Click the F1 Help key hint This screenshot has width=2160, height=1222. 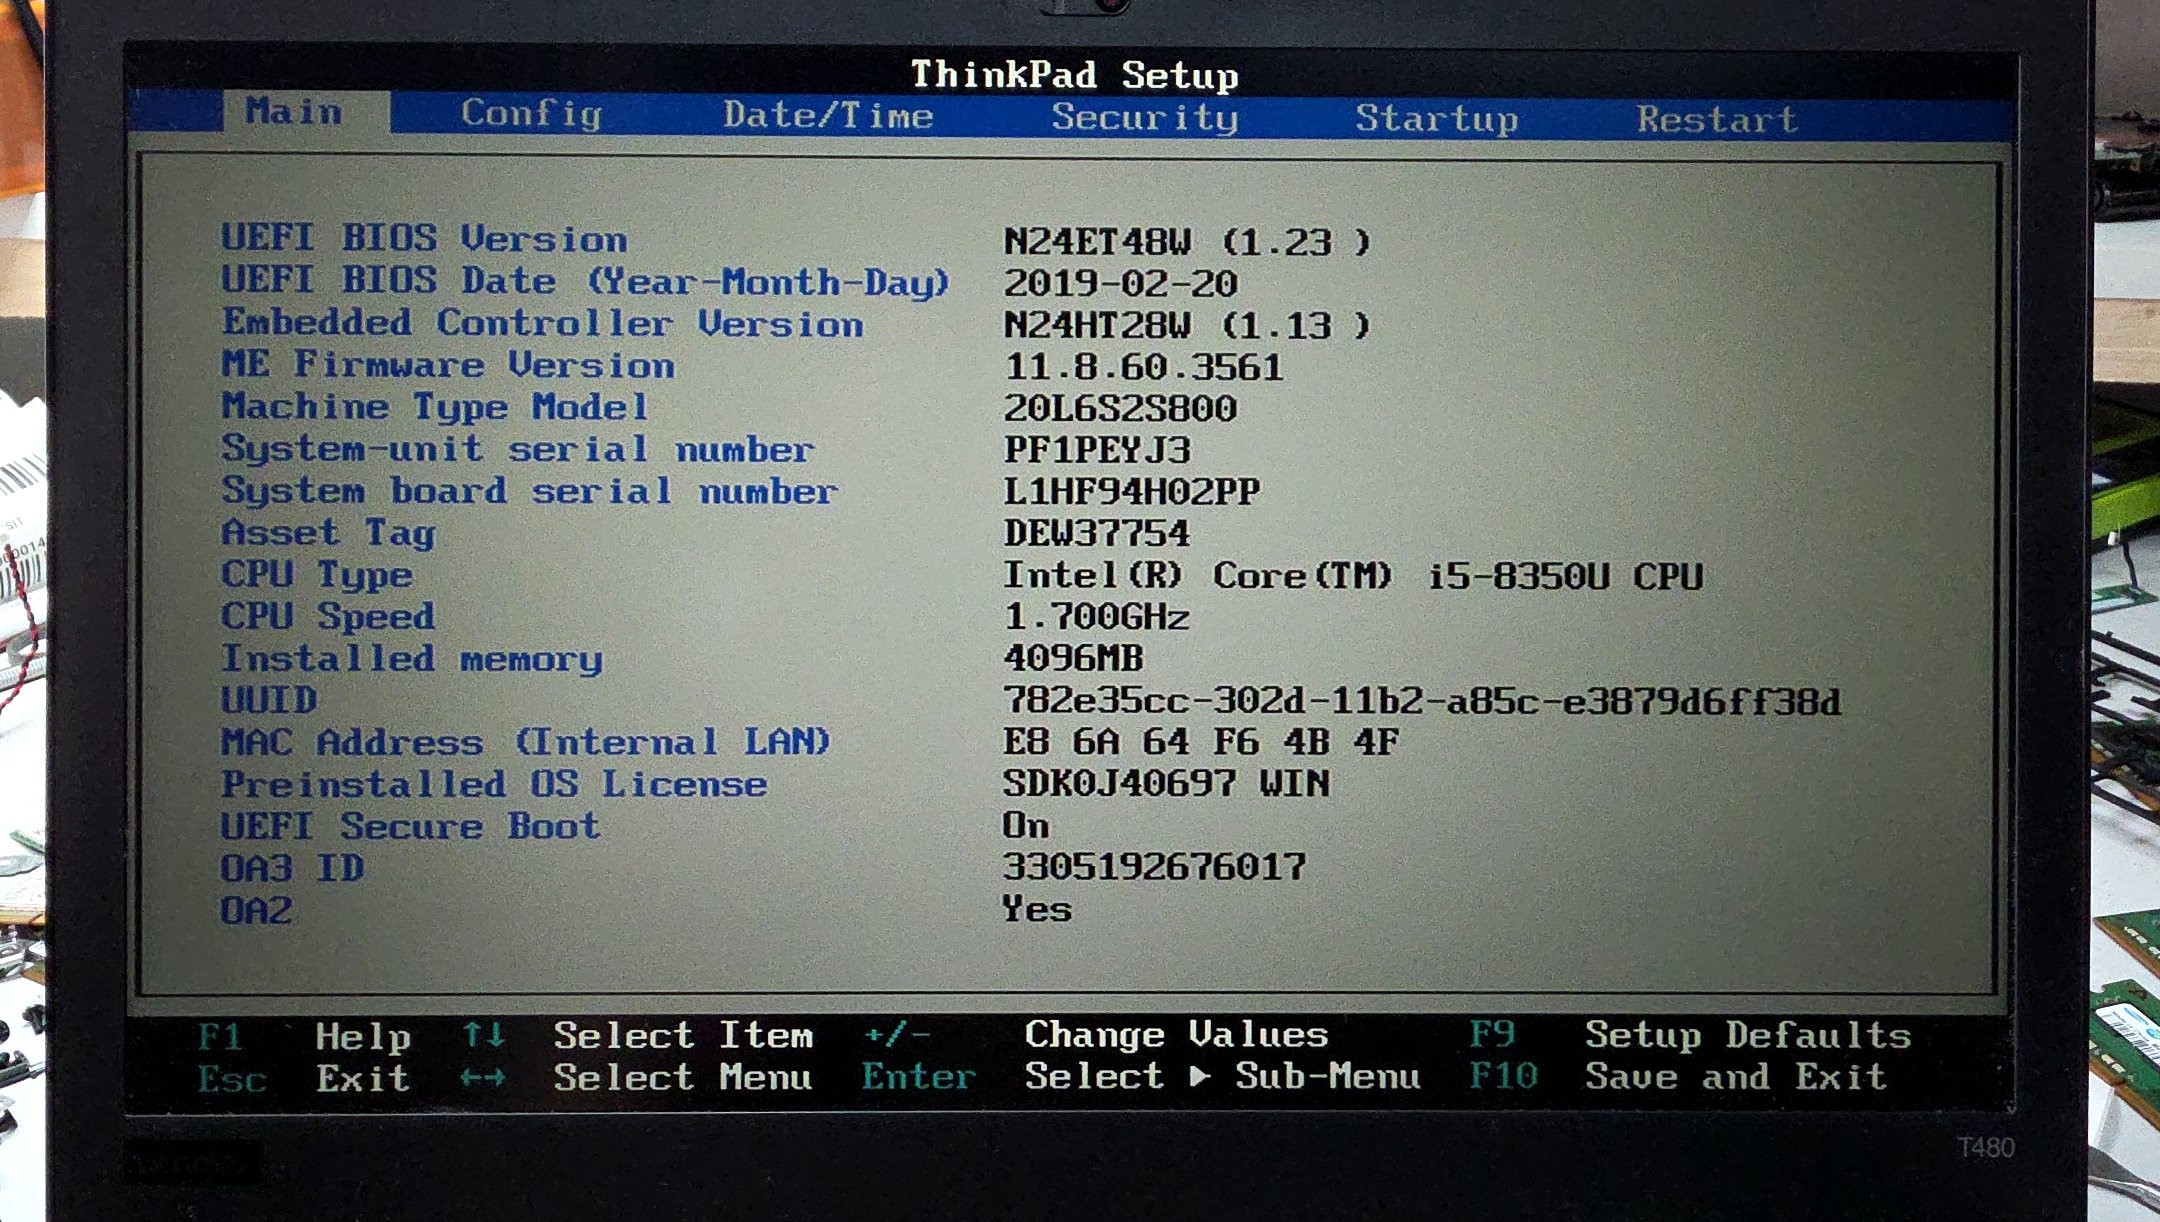[304, 1036]
